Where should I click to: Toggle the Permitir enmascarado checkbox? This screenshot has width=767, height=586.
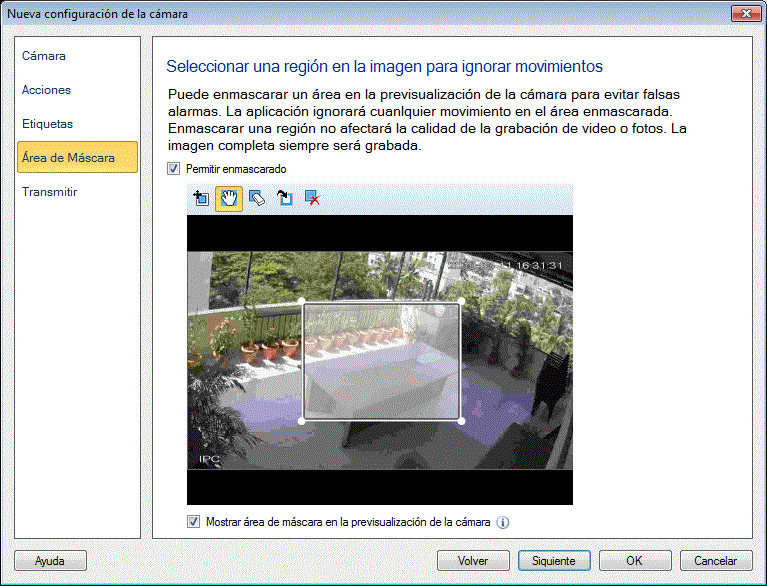tap(174, 169)
